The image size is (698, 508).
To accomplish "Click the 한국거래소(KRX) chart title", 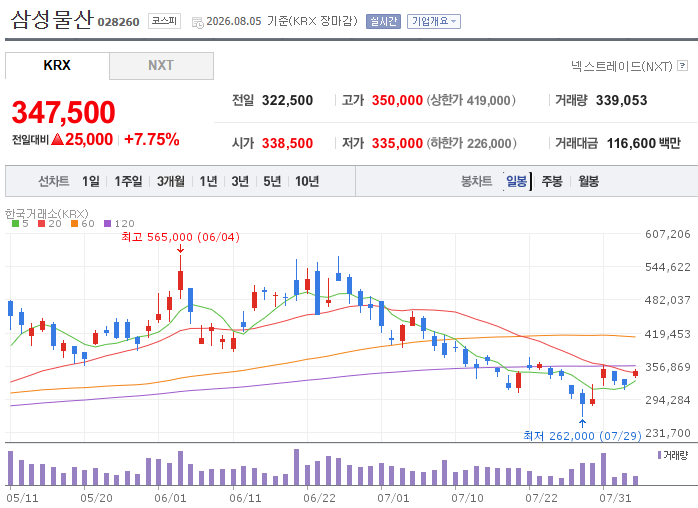I will pyautogui.click(x=47, y=214).
